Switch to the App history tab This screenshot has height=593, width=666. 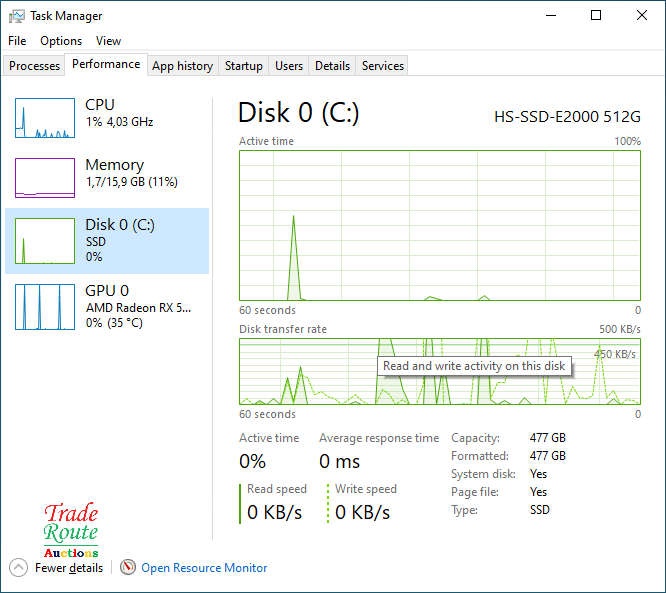[x=182, y=66]
